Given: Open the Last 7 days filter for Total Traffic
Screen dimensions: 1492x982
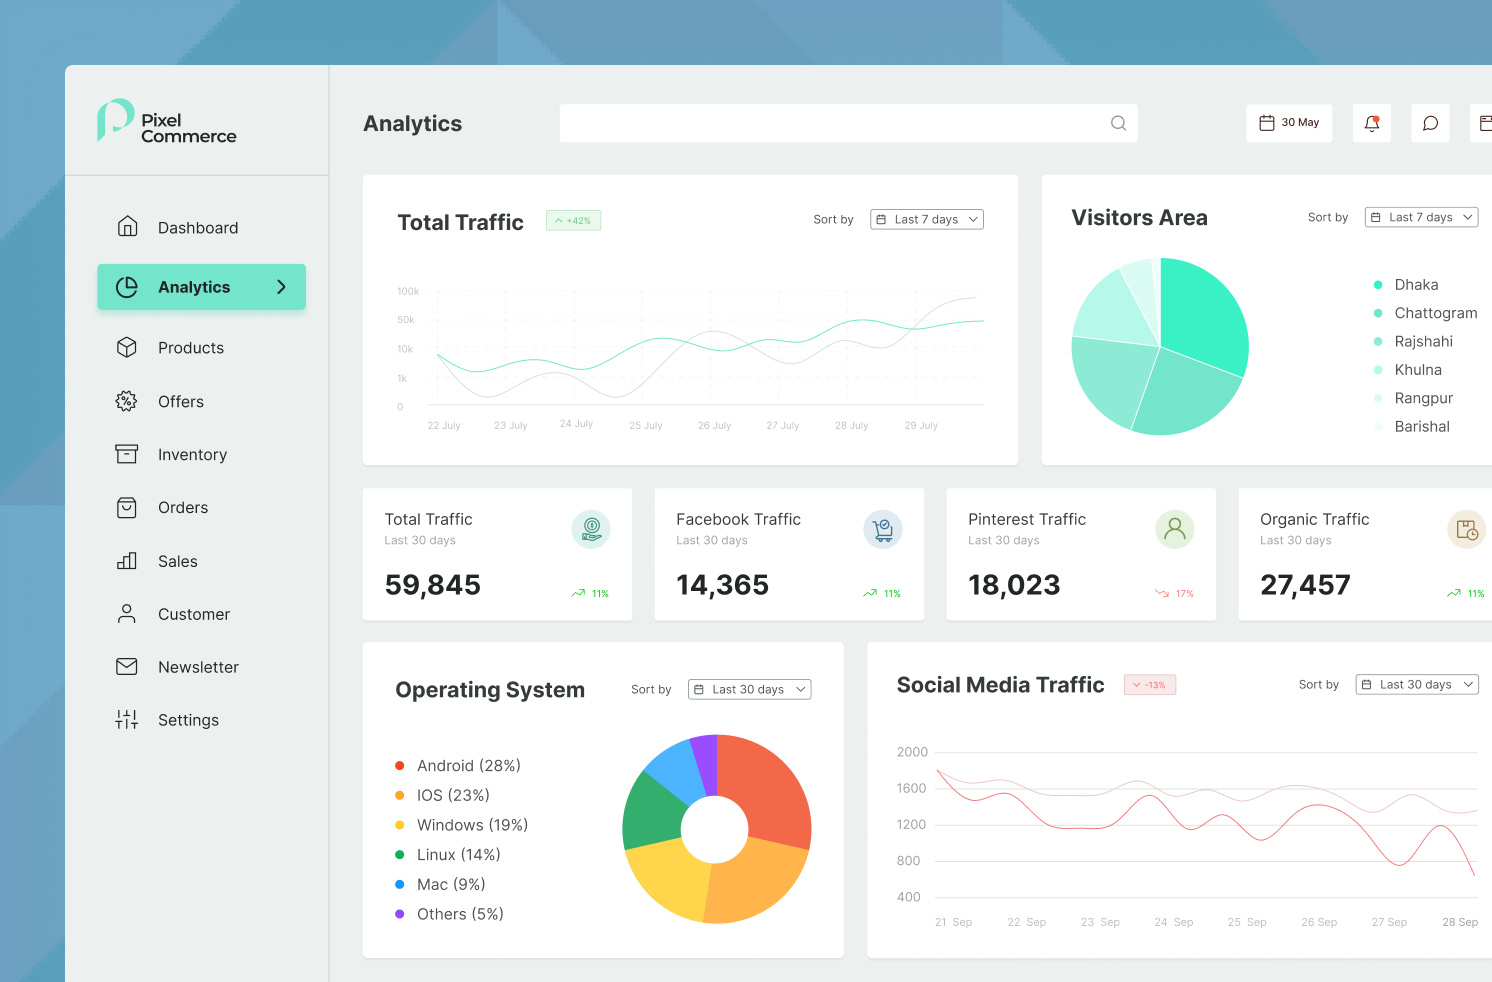Looking at the screenshot, I should pyautogui.click(x=926, y=219).
